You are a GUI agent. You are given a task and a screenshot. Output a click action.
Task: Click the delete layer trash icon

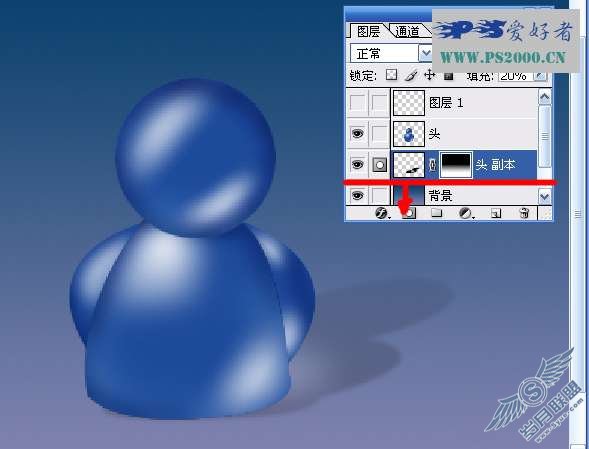click(524, 213)
